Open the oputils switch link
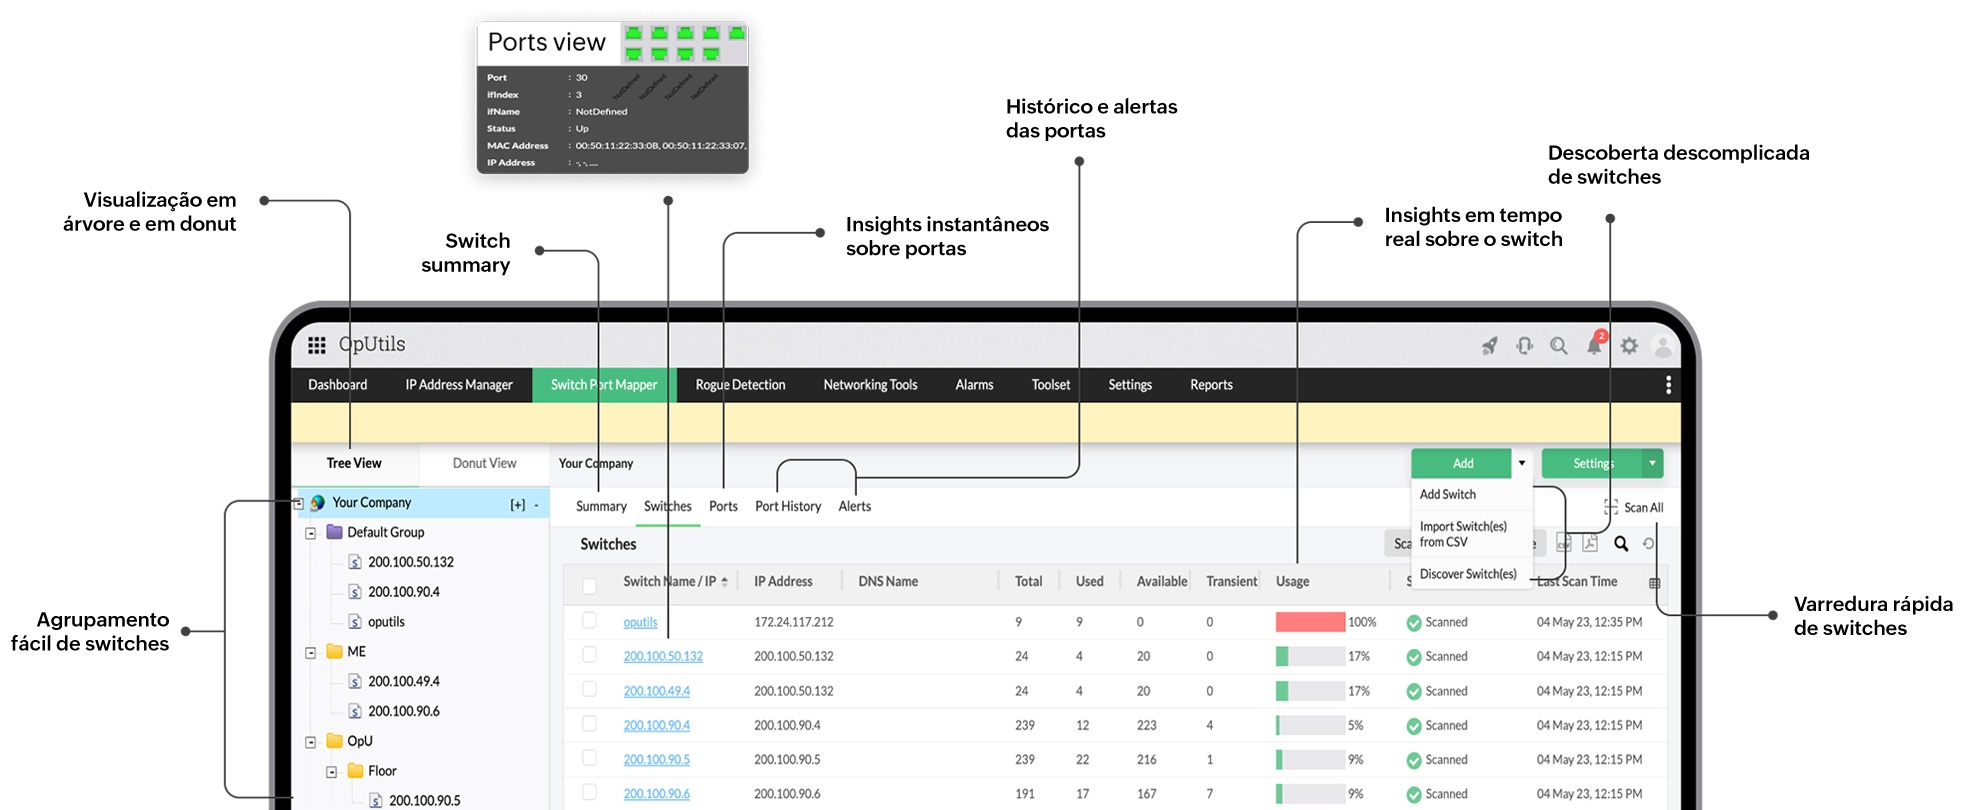 (641, 622)
